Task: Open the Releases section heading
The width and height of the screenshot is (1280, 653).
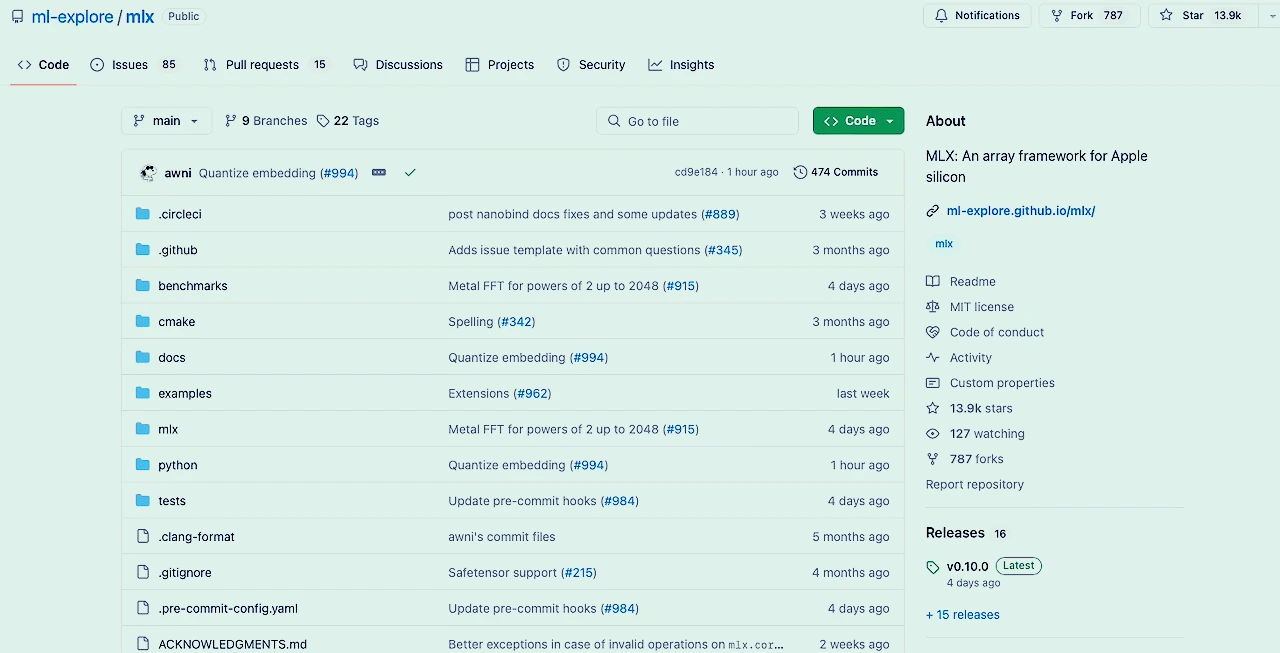Action: pos(955,533)
